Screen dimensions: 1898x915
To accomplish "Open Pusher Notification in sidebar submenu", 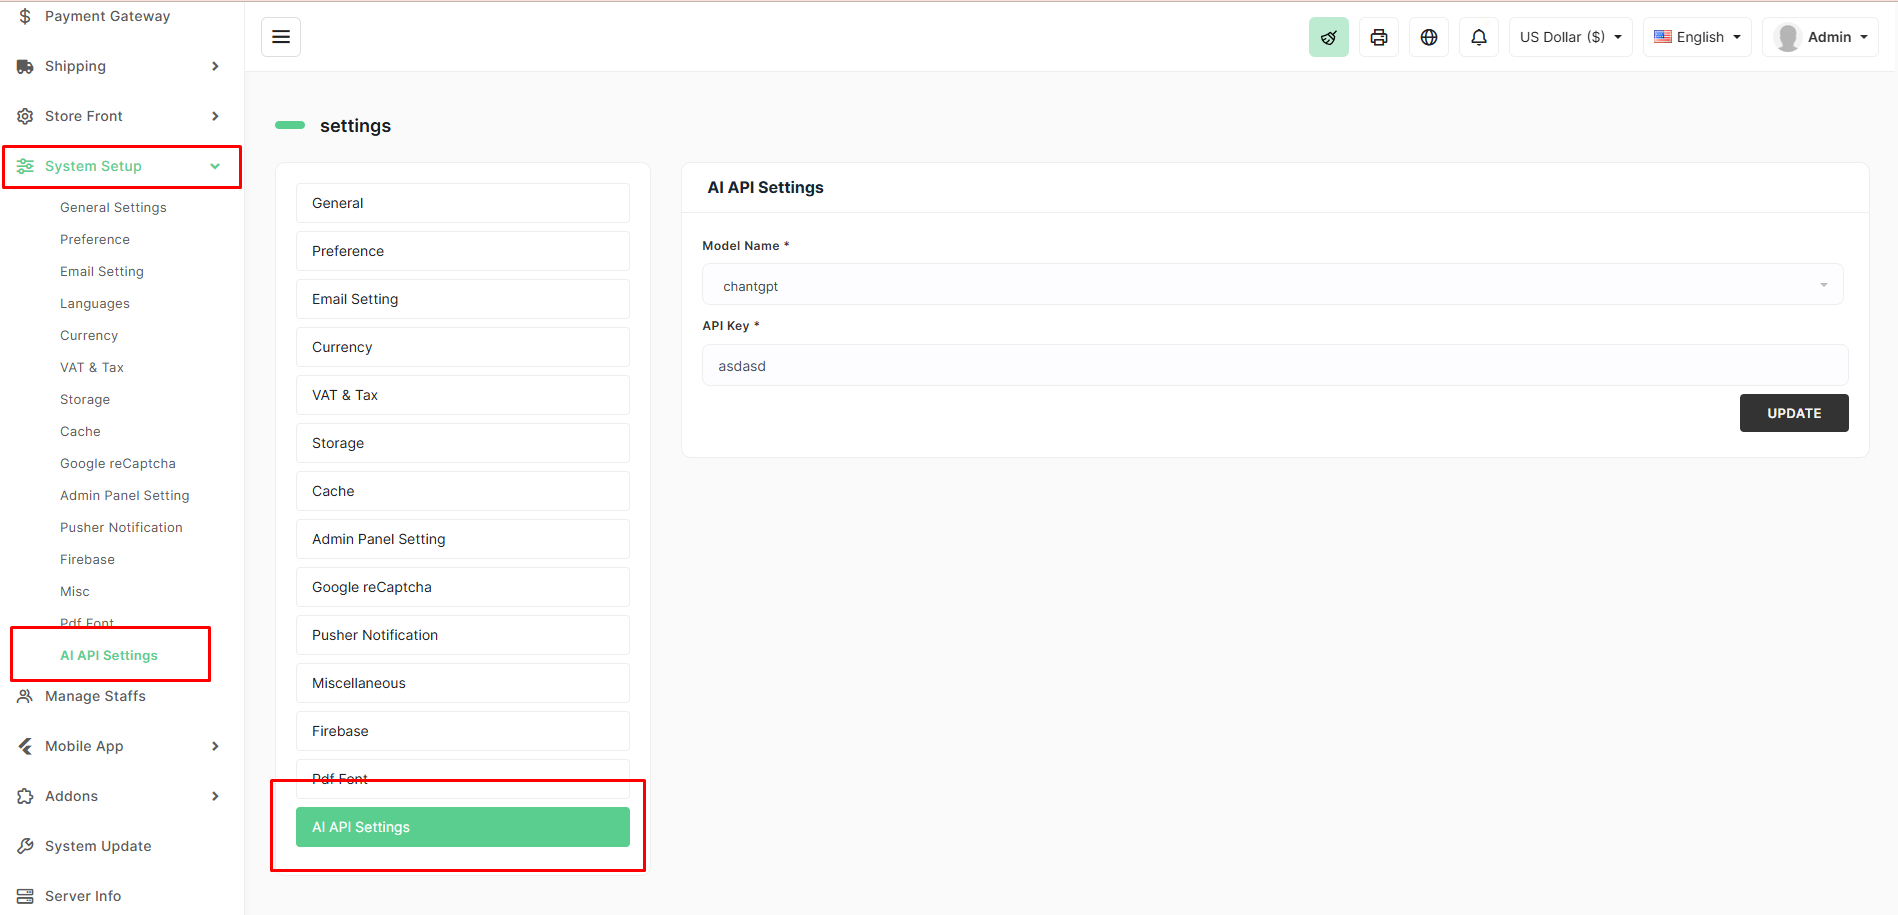I will coord(121,527).
